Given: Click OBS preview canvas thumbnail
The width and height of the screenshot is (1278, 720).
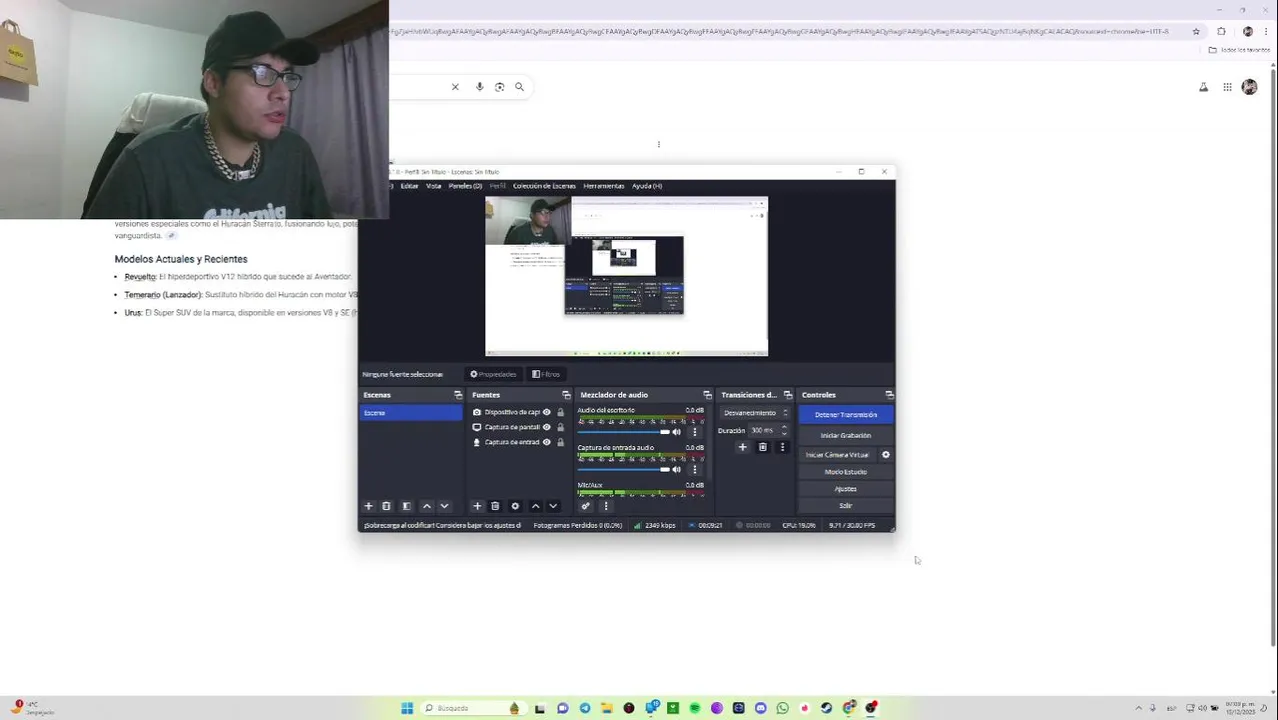Looking at the screenshot, I should (627, 277).
